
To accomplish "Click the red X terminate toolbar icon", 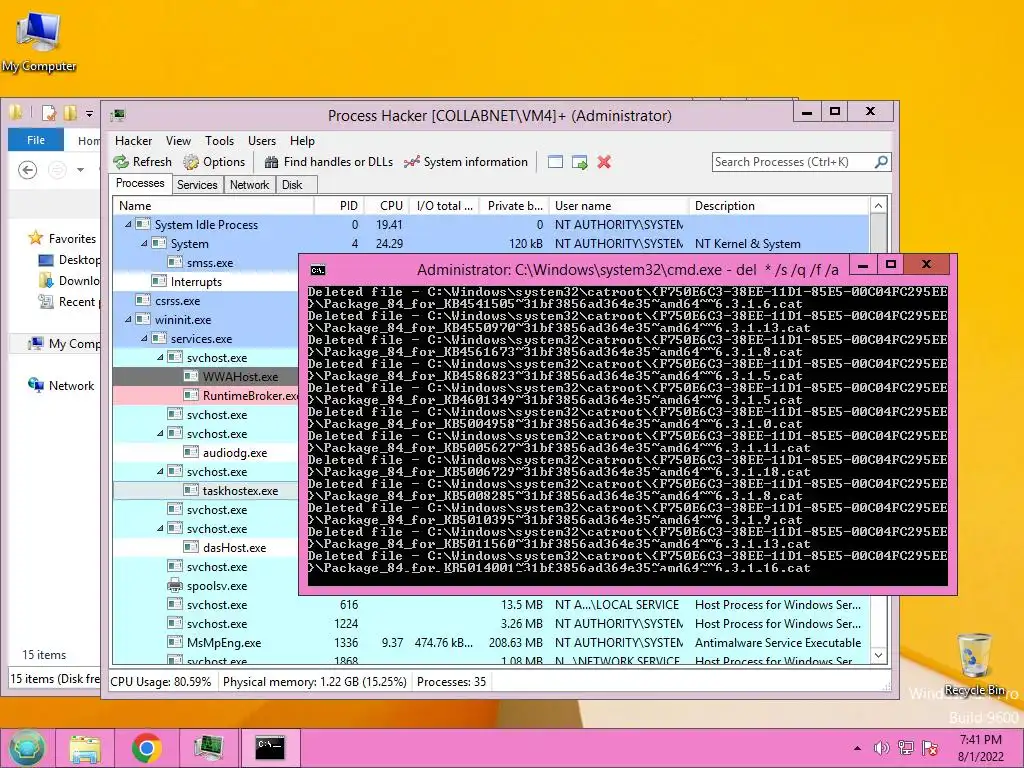I will 604,162.
